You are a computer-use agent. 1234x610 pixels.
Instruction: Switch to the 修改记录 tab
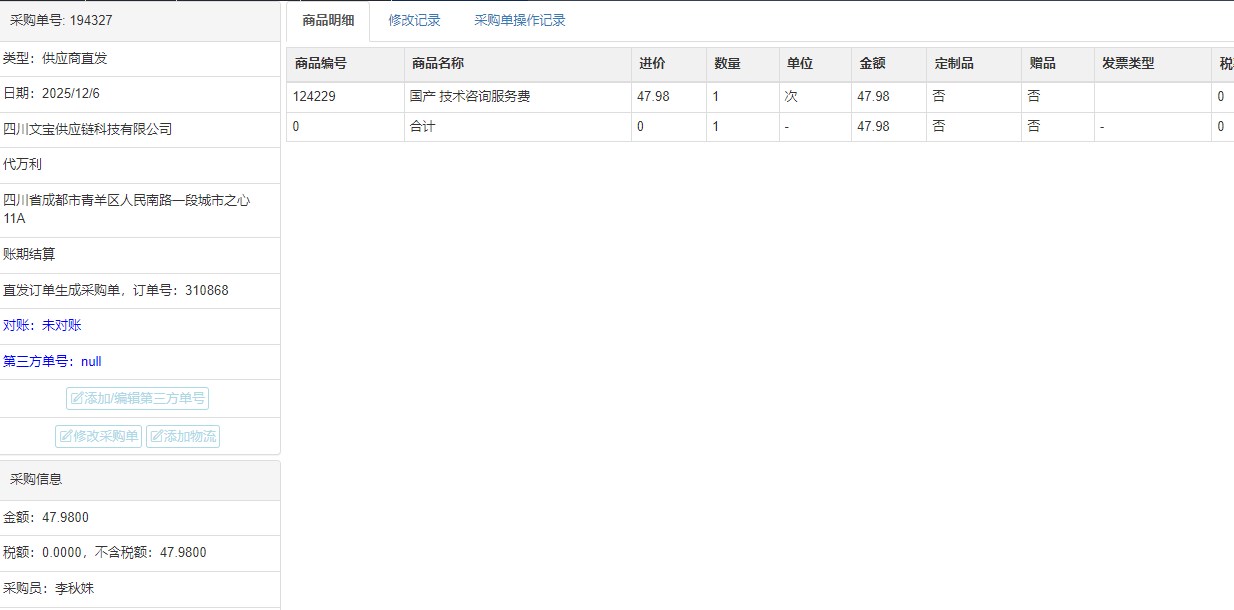(414, 20)
